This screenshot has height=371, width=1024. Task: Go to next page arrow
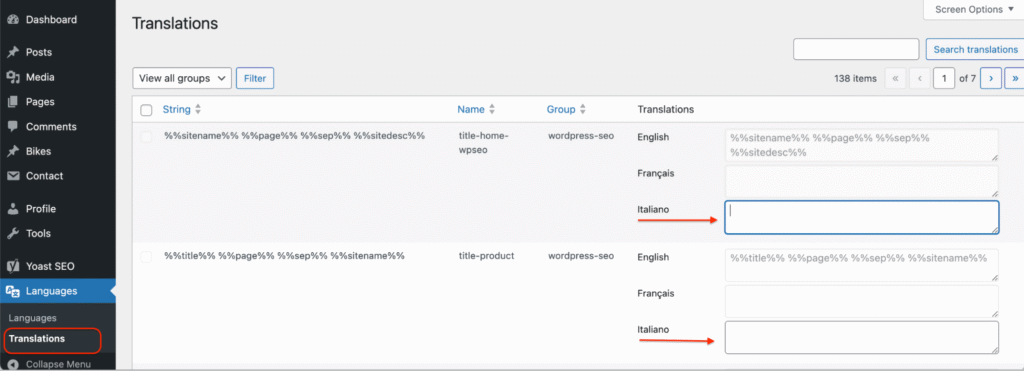point(991,78)
